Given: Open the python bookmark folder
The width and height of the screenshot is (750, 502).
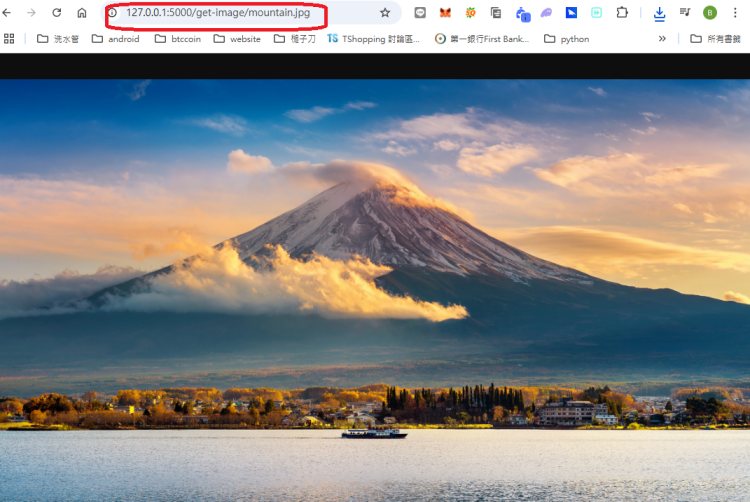Looking at the screenshot, I should (x=566, y=39).
